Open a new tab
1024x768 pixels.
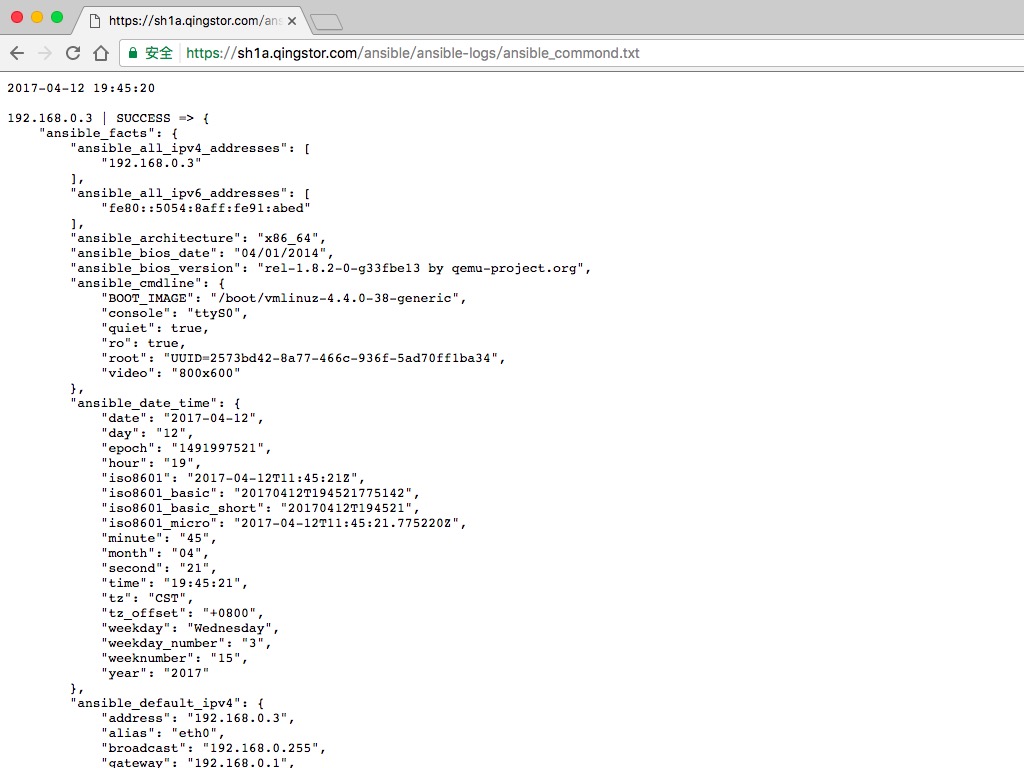click(325, 21)
